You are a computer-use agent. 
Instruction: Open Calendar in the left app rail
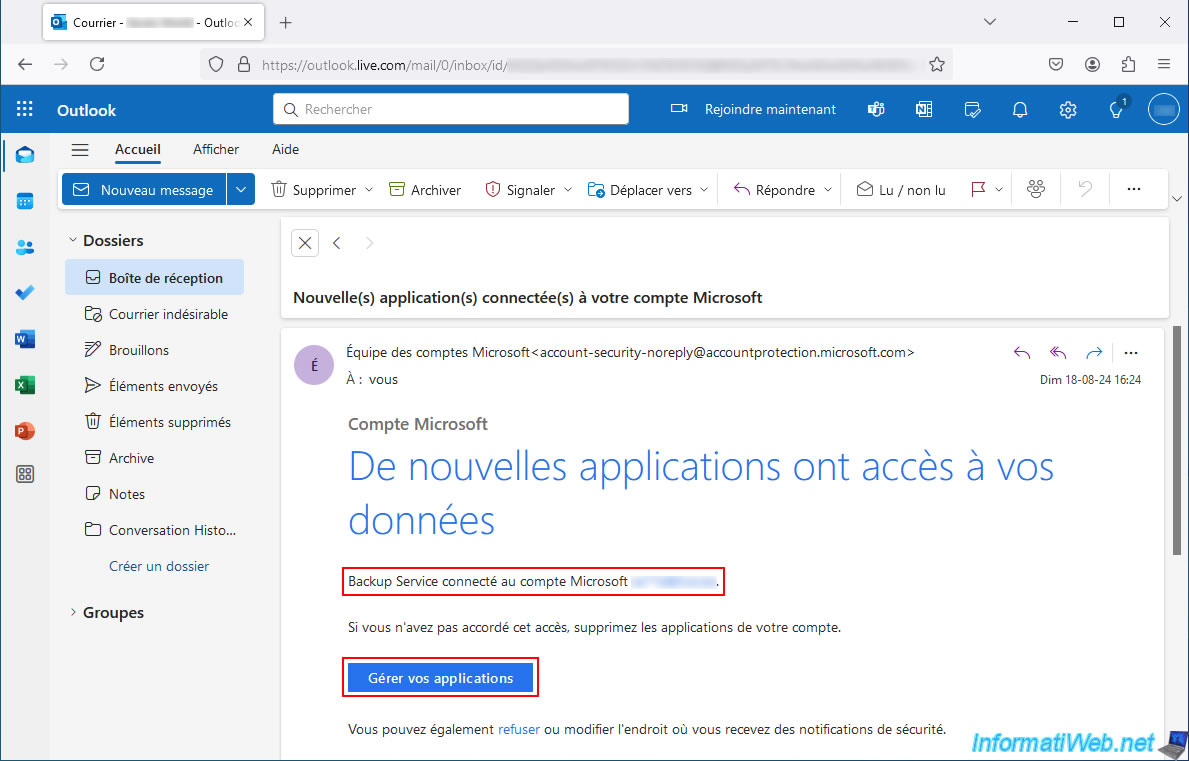pos(25,201)
